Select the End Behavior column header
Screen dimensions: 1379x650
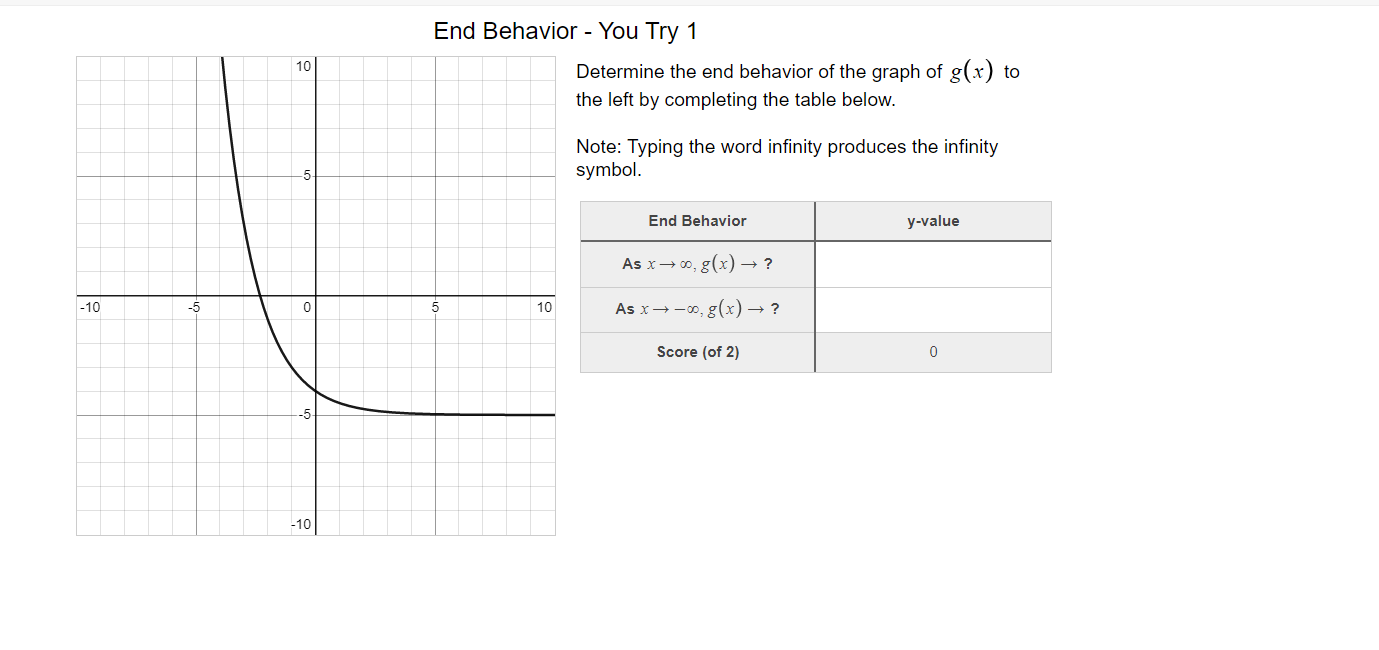click(x=696, y=220)
